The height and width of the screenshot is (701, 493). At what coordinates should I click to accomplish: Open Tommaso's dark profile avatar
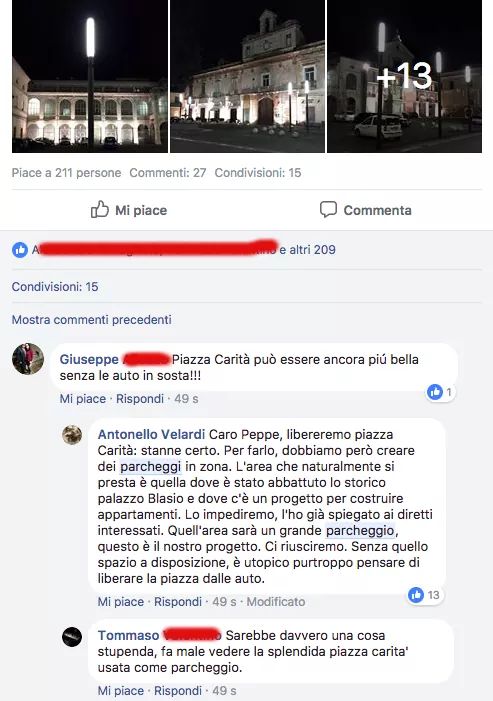(x=72, y=637)
